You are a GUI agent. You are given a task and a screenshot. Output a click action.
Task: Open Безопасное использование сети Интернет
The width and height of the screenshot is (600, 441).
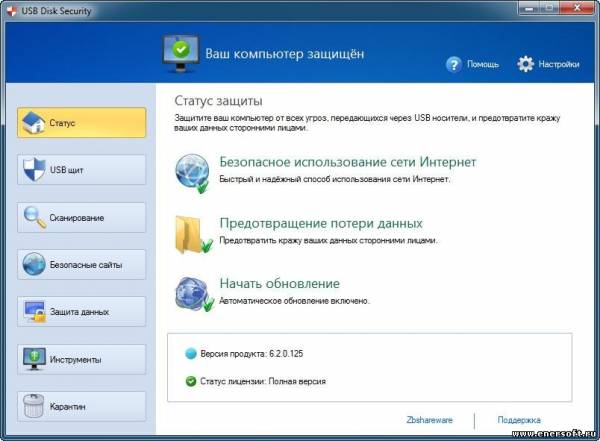tap(348, 162)
